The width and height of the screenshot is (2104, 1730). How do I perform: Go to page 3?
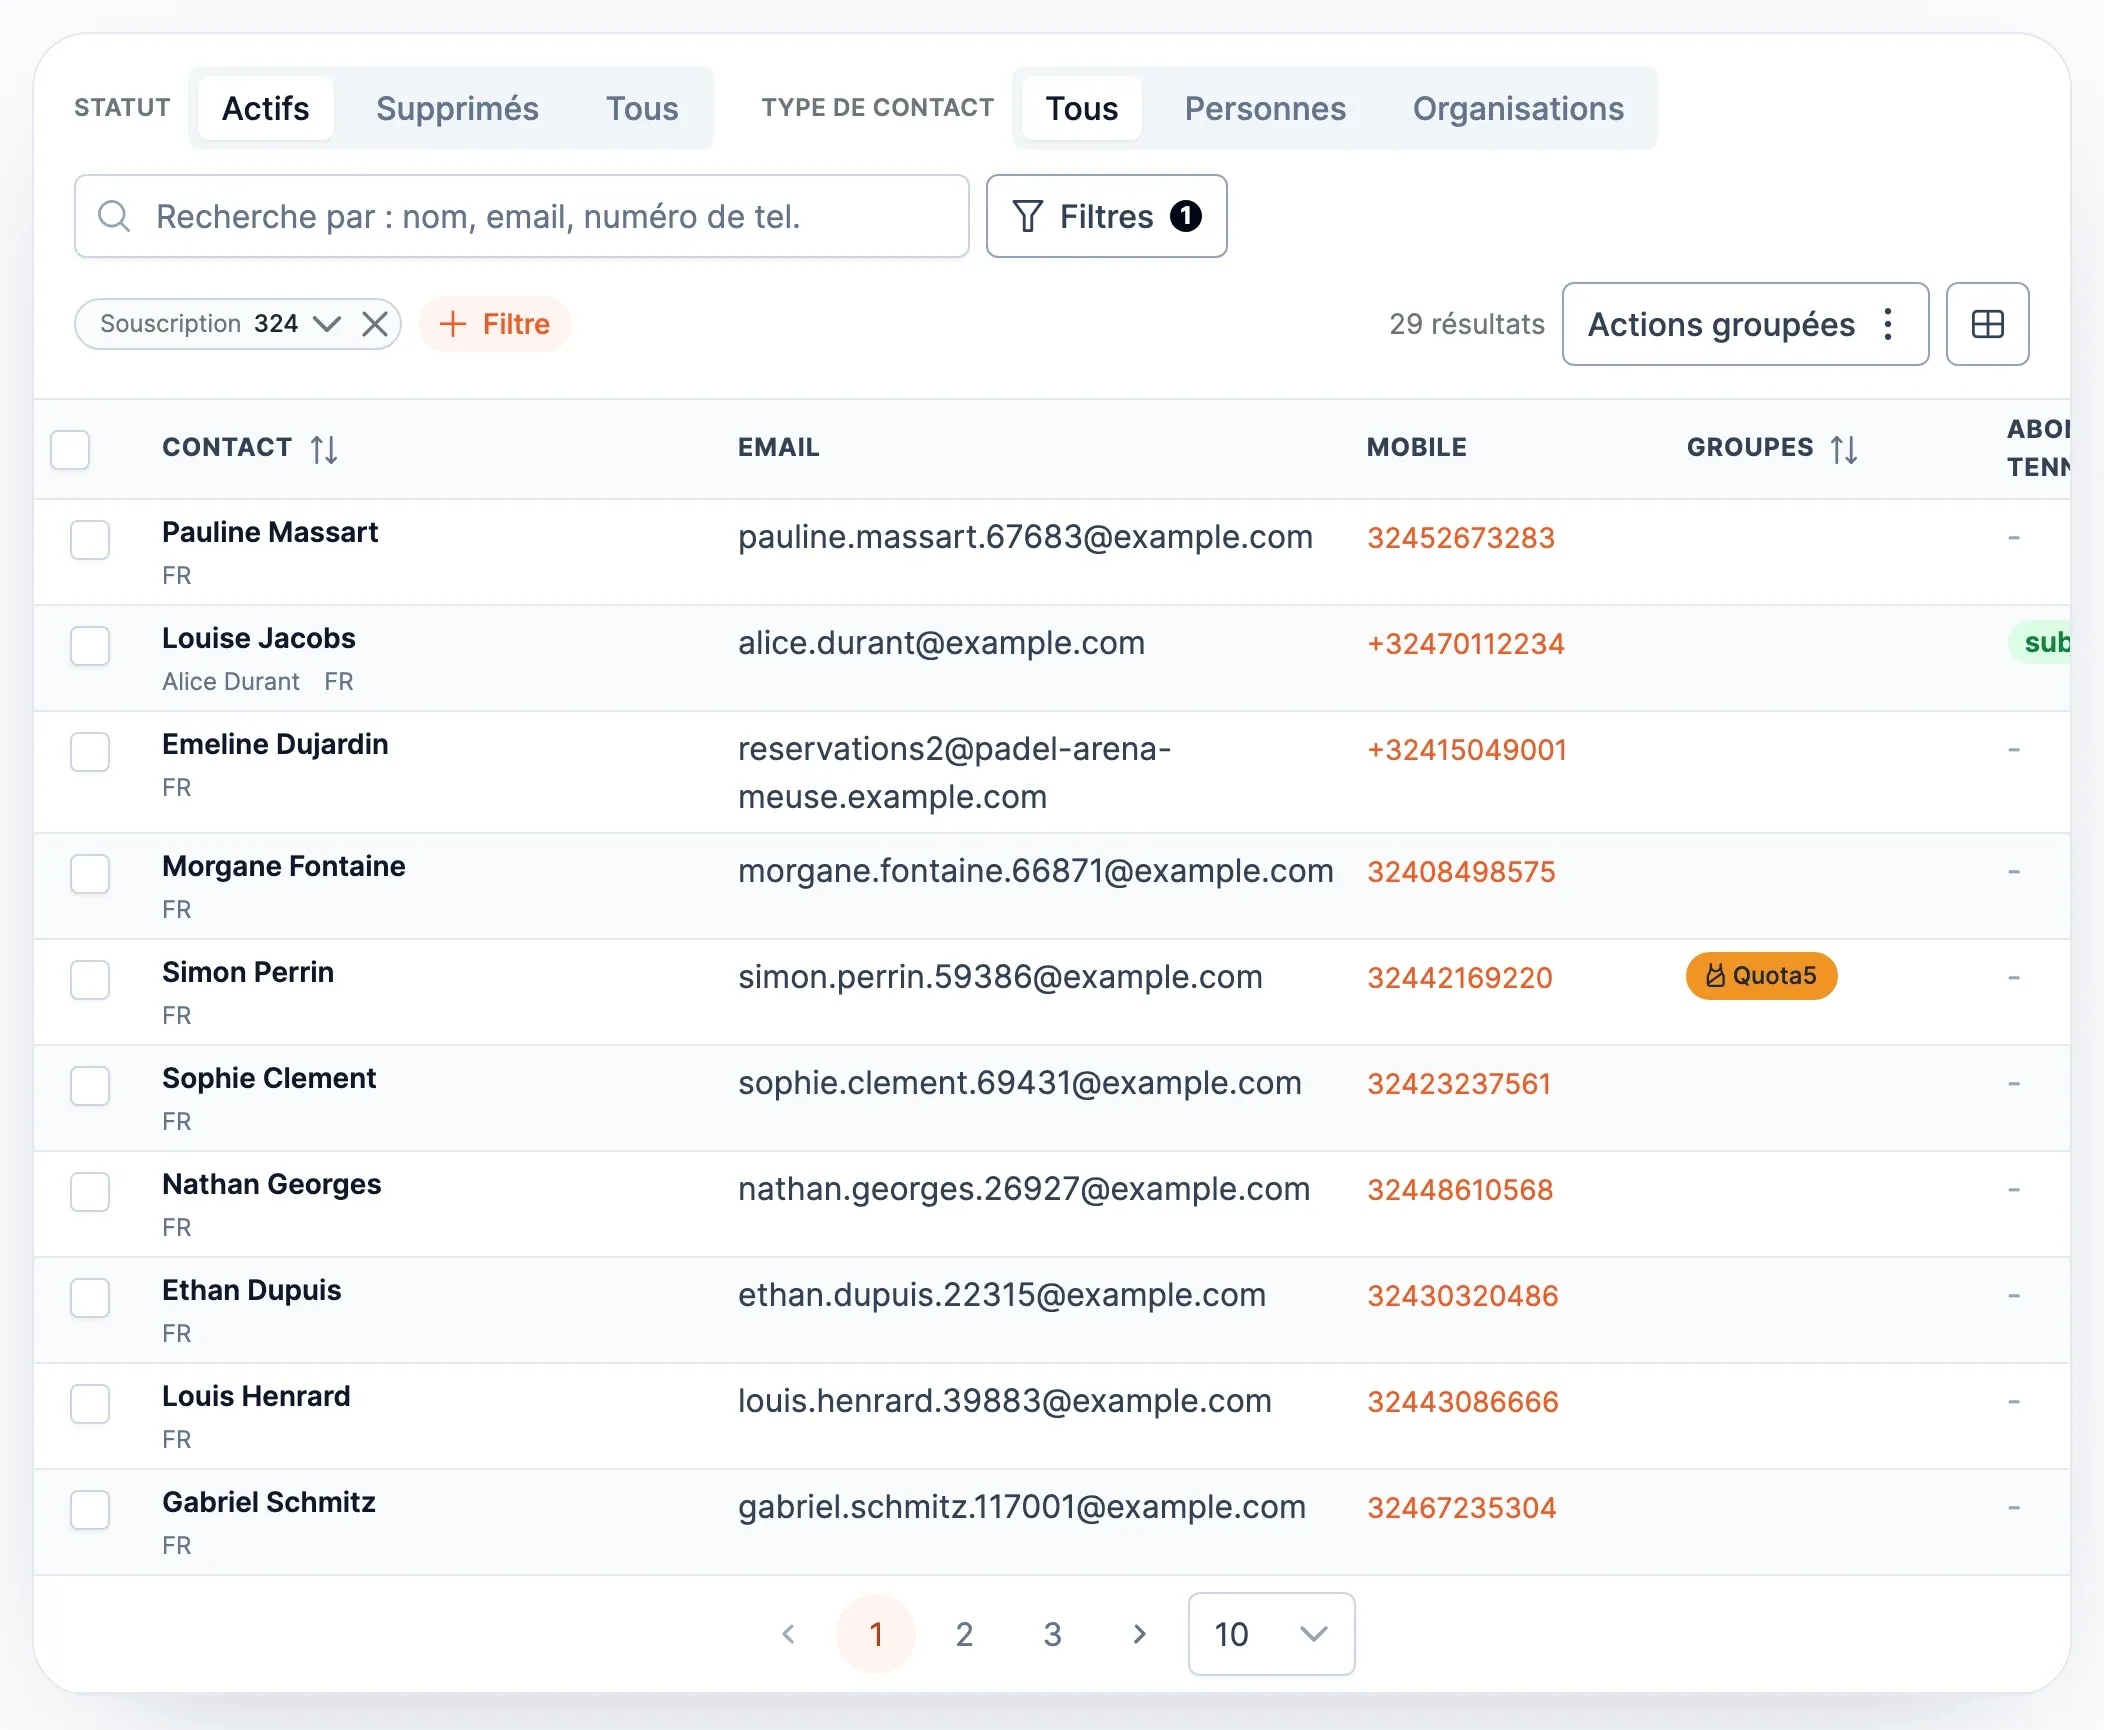[x=1052, y=1634]
